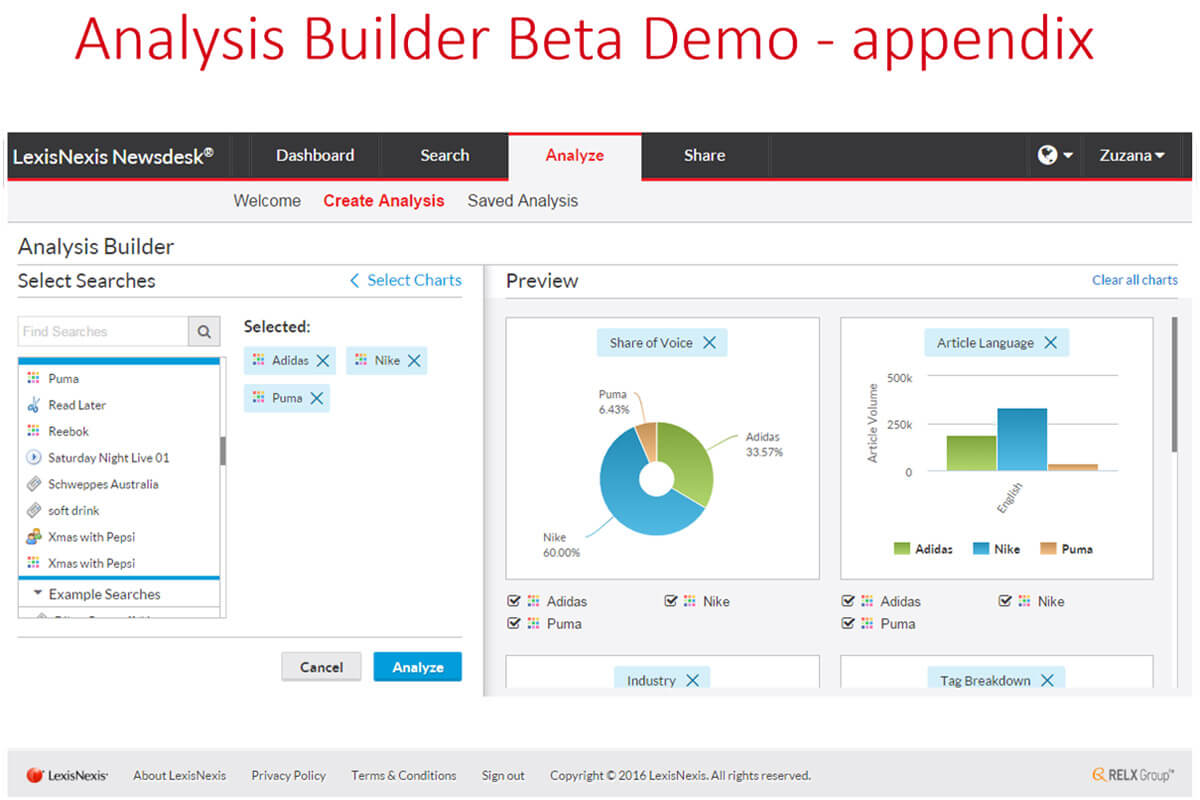
Task: Close the Industry chart
Action: tap(692, 681)
